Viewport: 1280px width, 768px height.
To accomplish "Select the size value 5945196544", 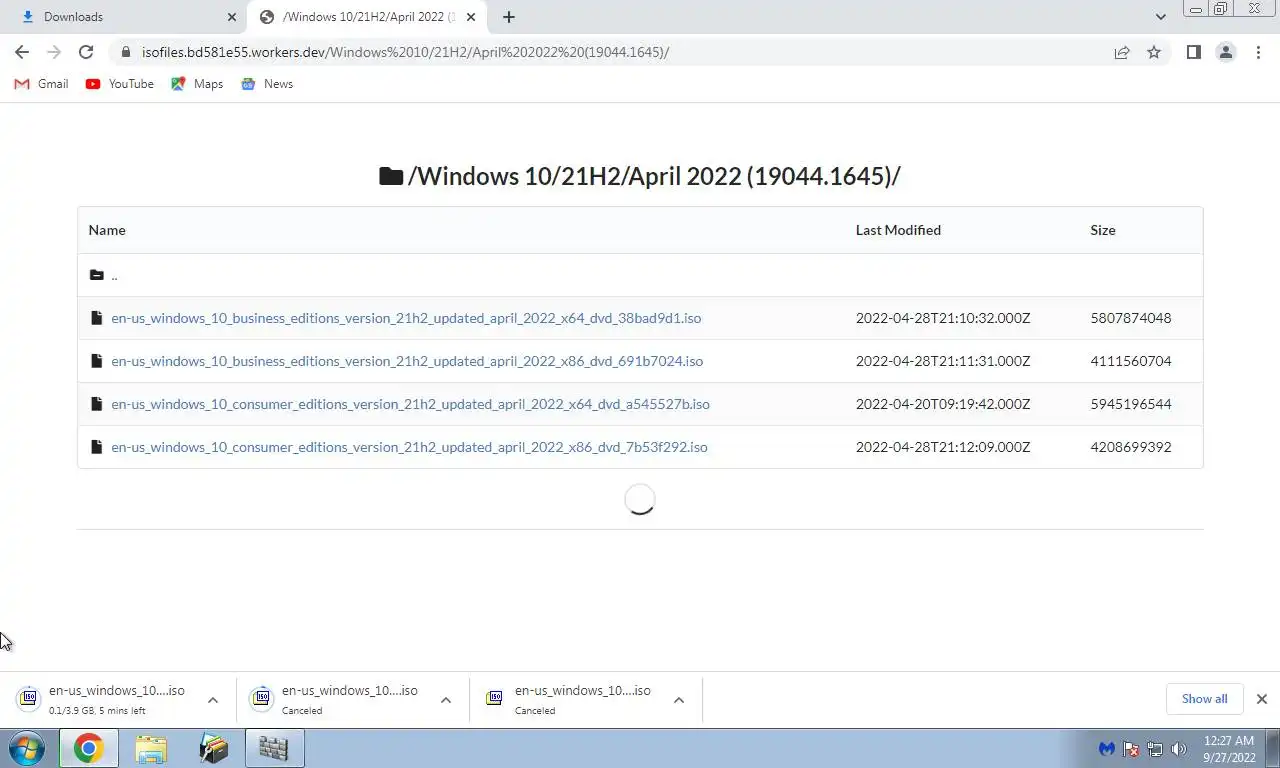I will click(1131, 404).
